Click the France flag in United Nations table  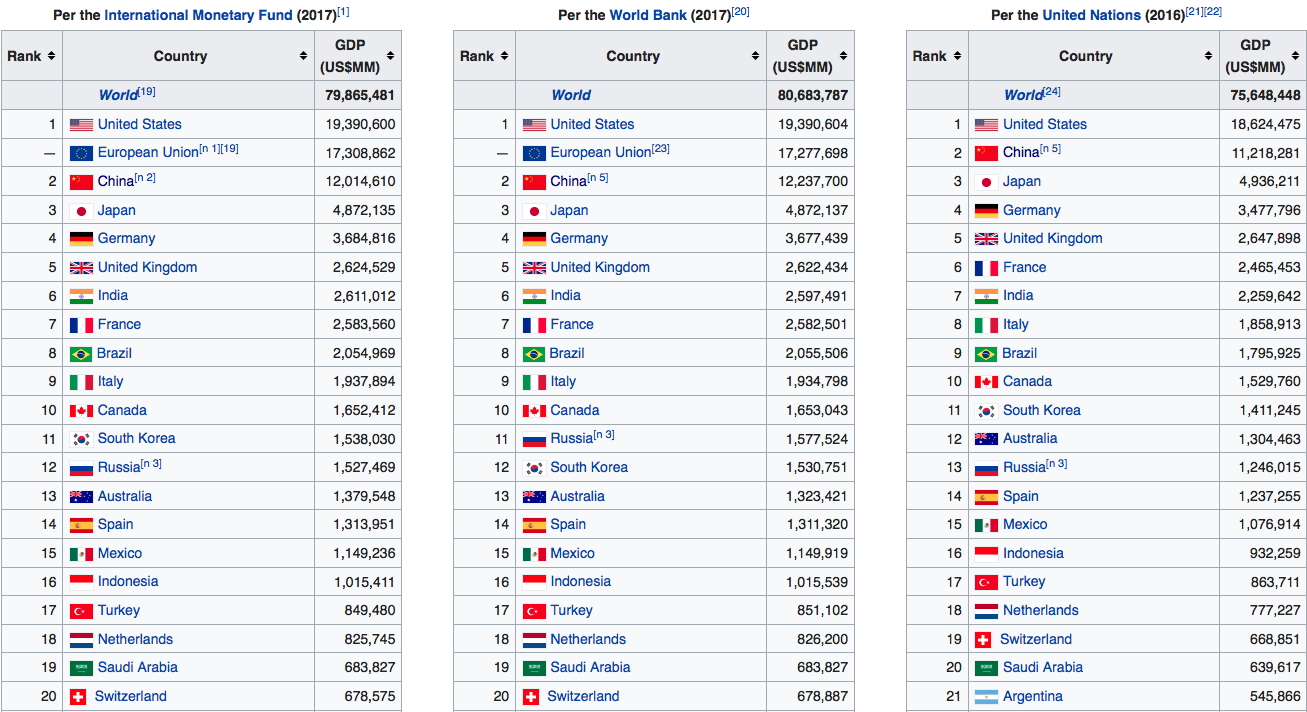click(x=986, y=268)
